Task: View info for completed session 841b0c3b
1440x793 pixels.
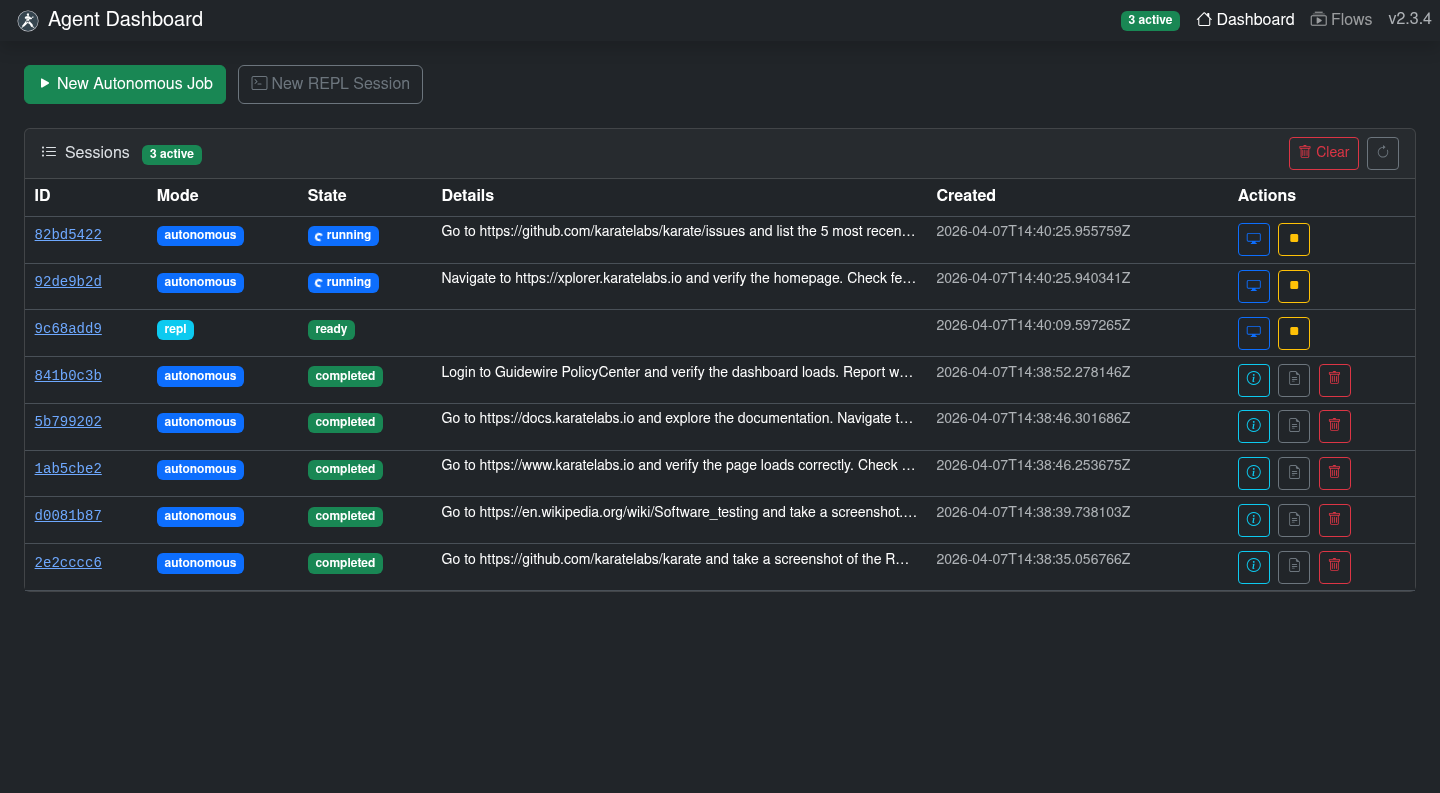Action: [1253, 380]
